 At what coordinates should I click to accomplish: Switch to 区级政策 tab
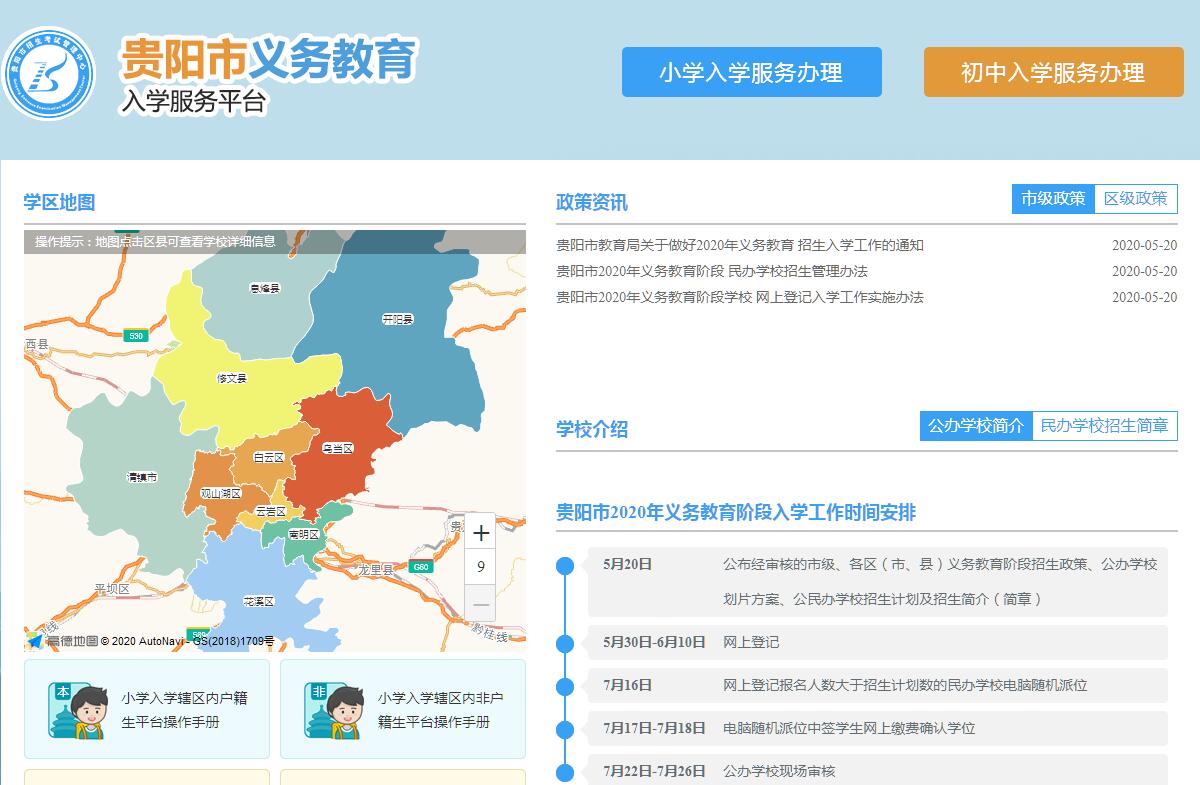click(x=1135, y=199)
